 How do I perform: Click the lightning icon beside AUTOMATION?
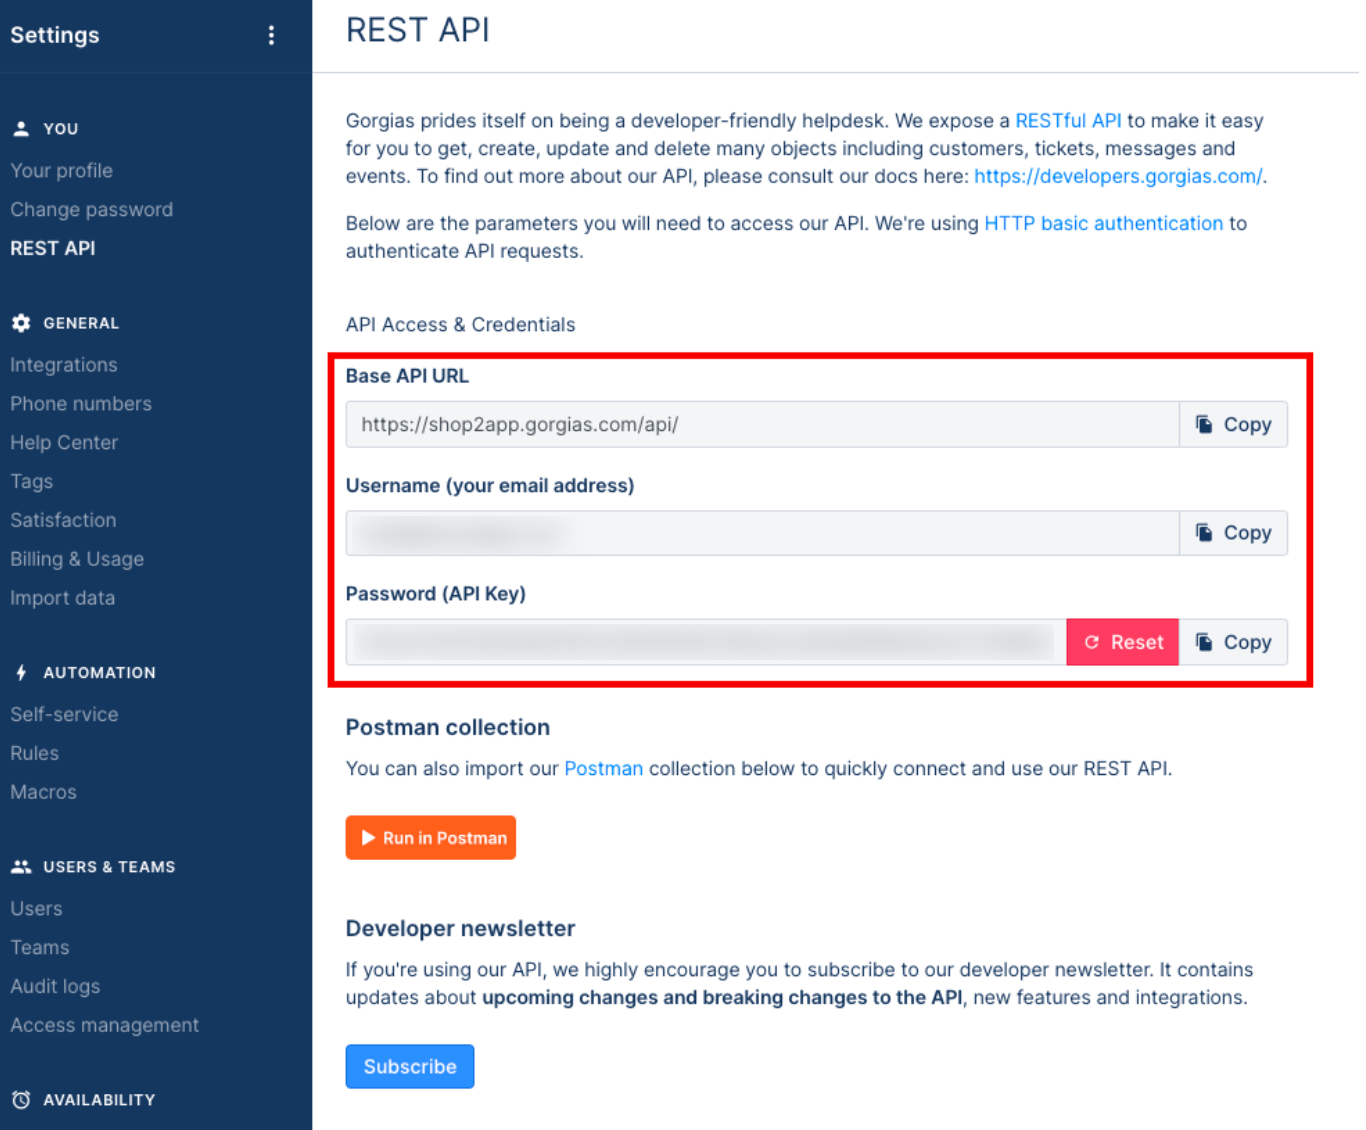coord(21,672)
